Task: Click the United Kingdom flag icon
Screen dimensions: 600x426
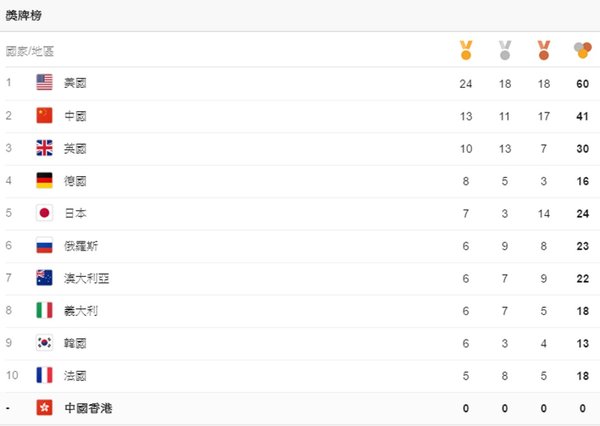Action: (x=44, y=148)
